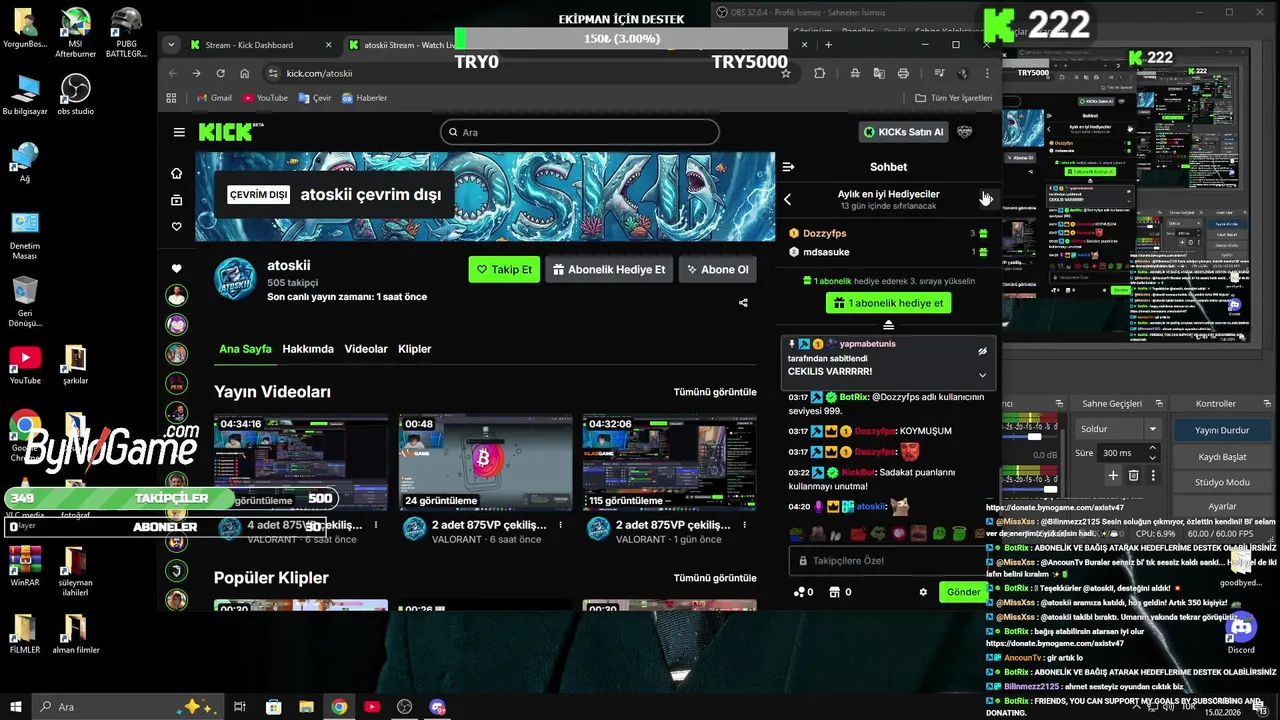Image resolution: width=1280 pixels, height=720 pixels.
Task: Reload the page in Chrome
Action: click(x=220, y=73)
